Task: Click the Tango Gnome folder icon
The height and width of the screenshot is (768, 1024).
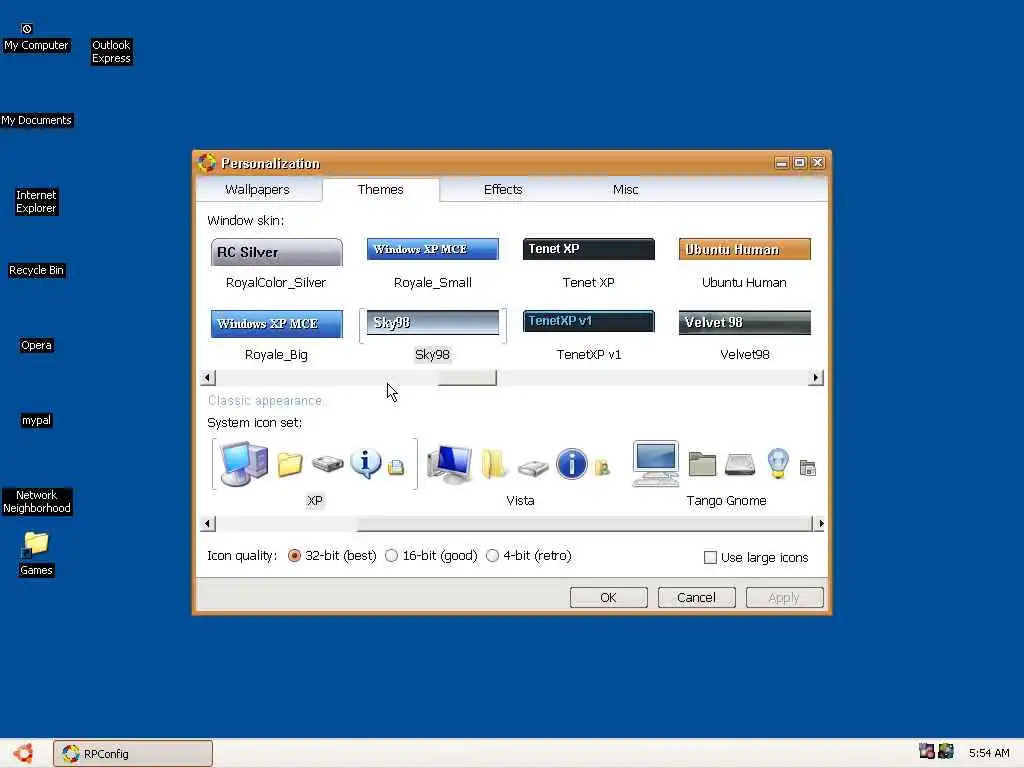Action: click(x=702, y=464)
